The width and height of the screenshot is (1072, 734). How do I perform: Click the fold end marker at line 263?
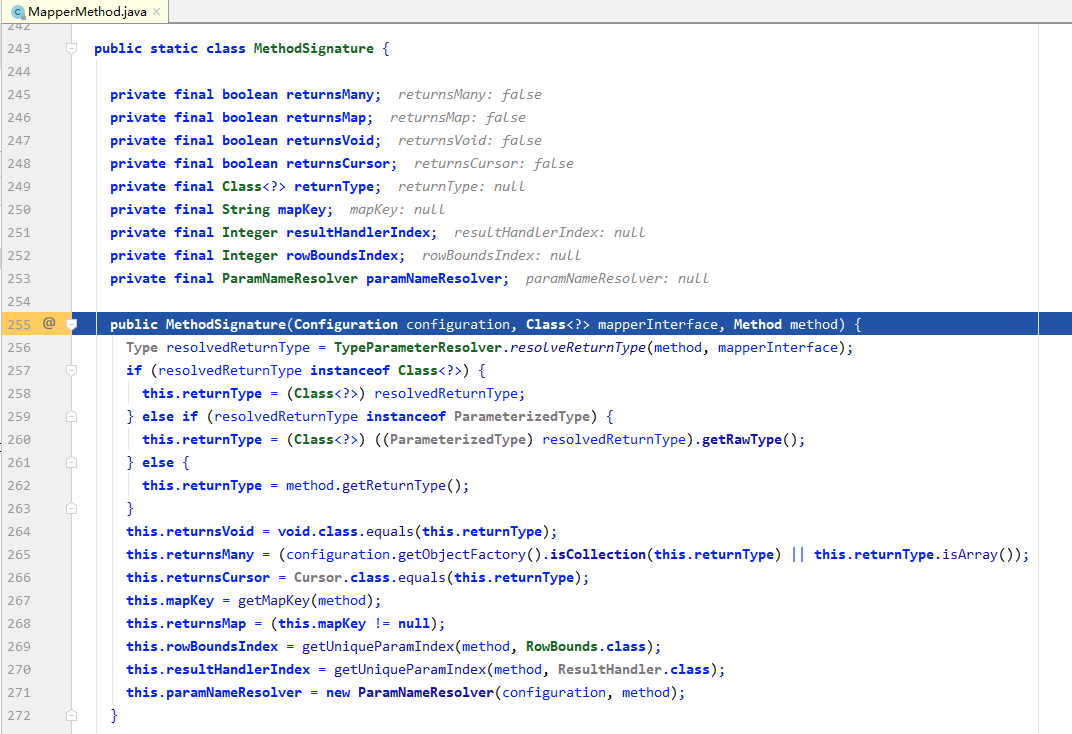point(71,508)
